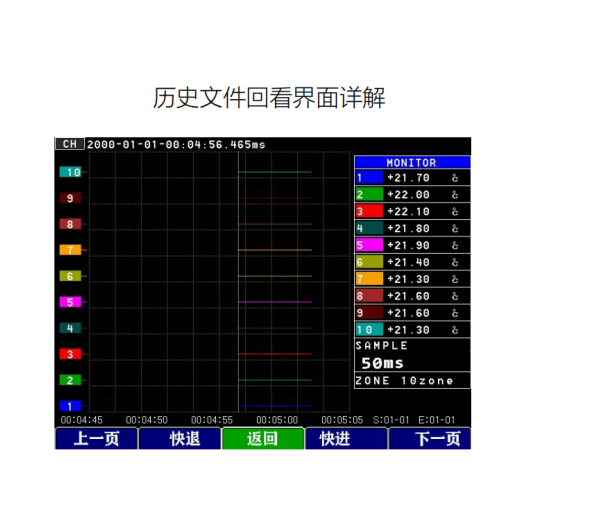
Task: Click the 00:05:00 time axis label
Action: pos(277,420)
